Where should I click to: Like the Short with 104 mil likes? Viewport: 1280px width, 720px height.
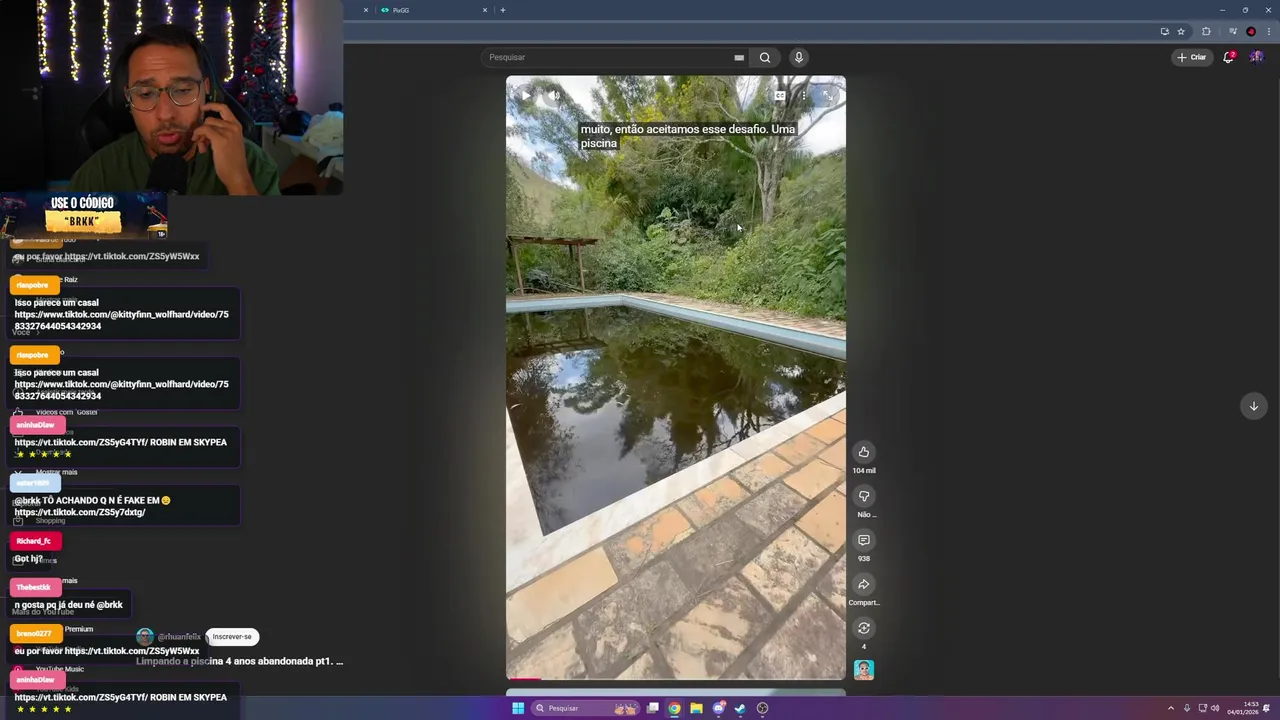[x=864, y=452]
